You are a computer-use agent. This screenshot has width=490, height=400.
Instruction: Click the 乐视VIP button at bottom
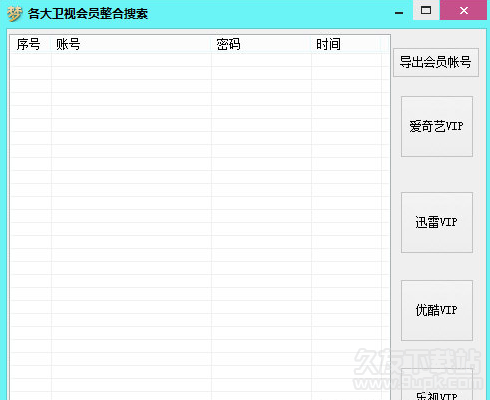(437, 385)
